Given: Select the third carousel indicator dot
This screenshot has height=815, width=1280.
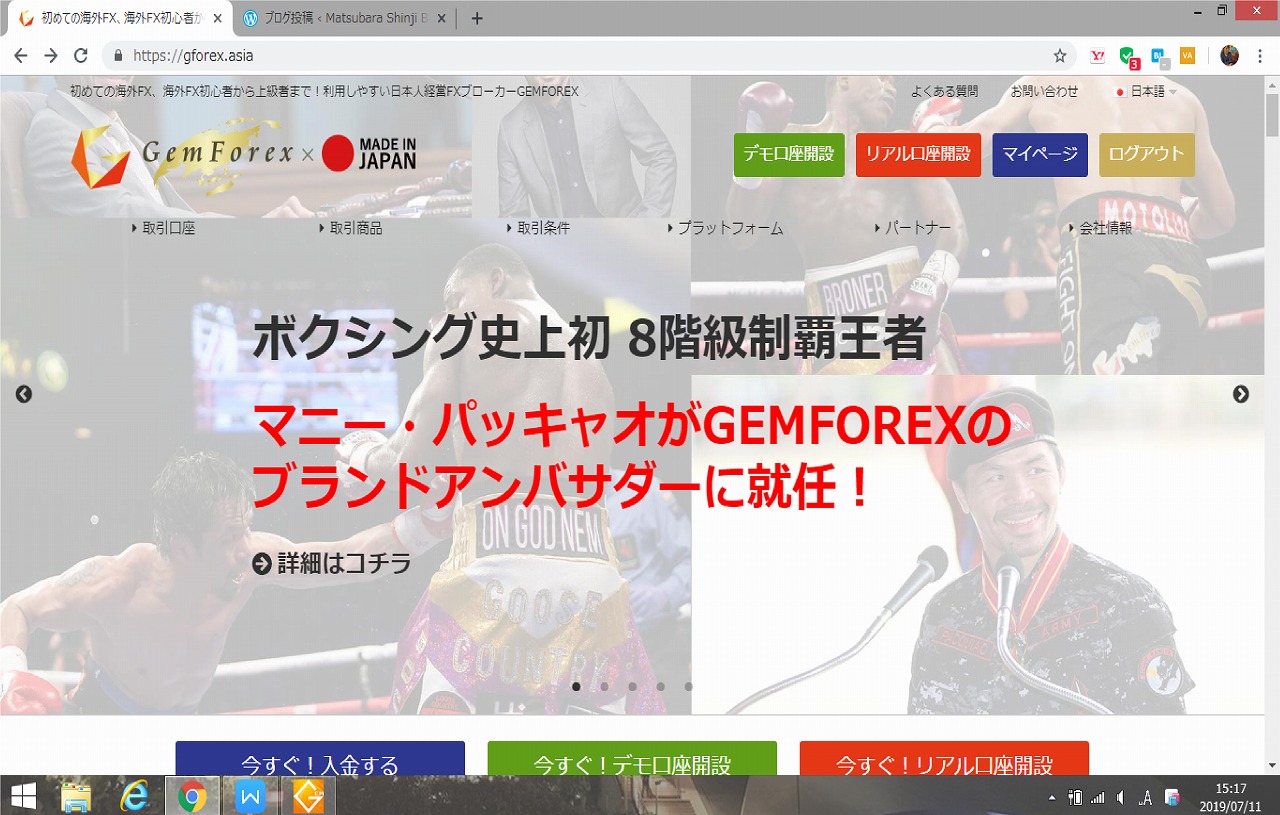Looking at the screenshot, I should coord(632,687).
